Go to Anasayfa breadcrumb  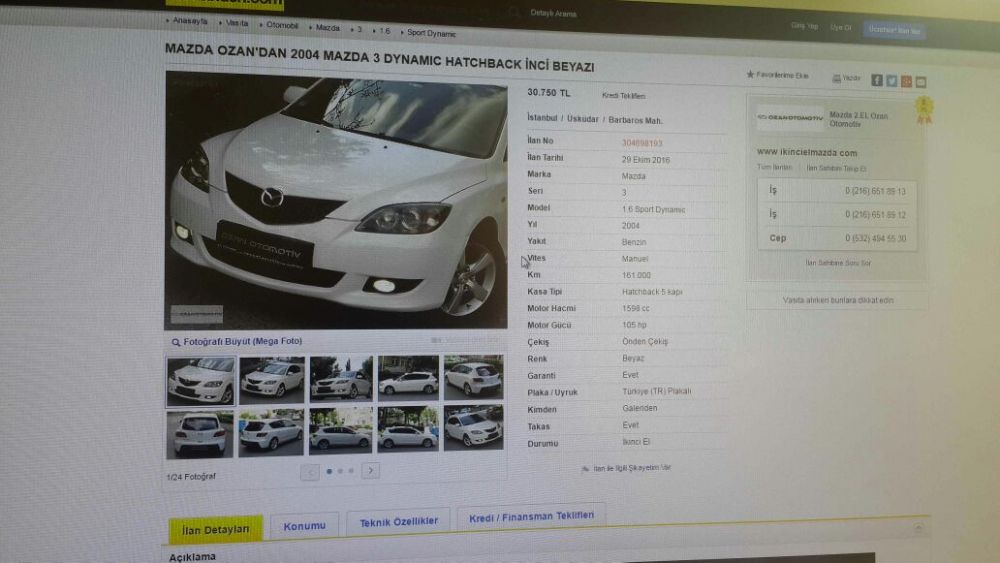click(189, 20)
